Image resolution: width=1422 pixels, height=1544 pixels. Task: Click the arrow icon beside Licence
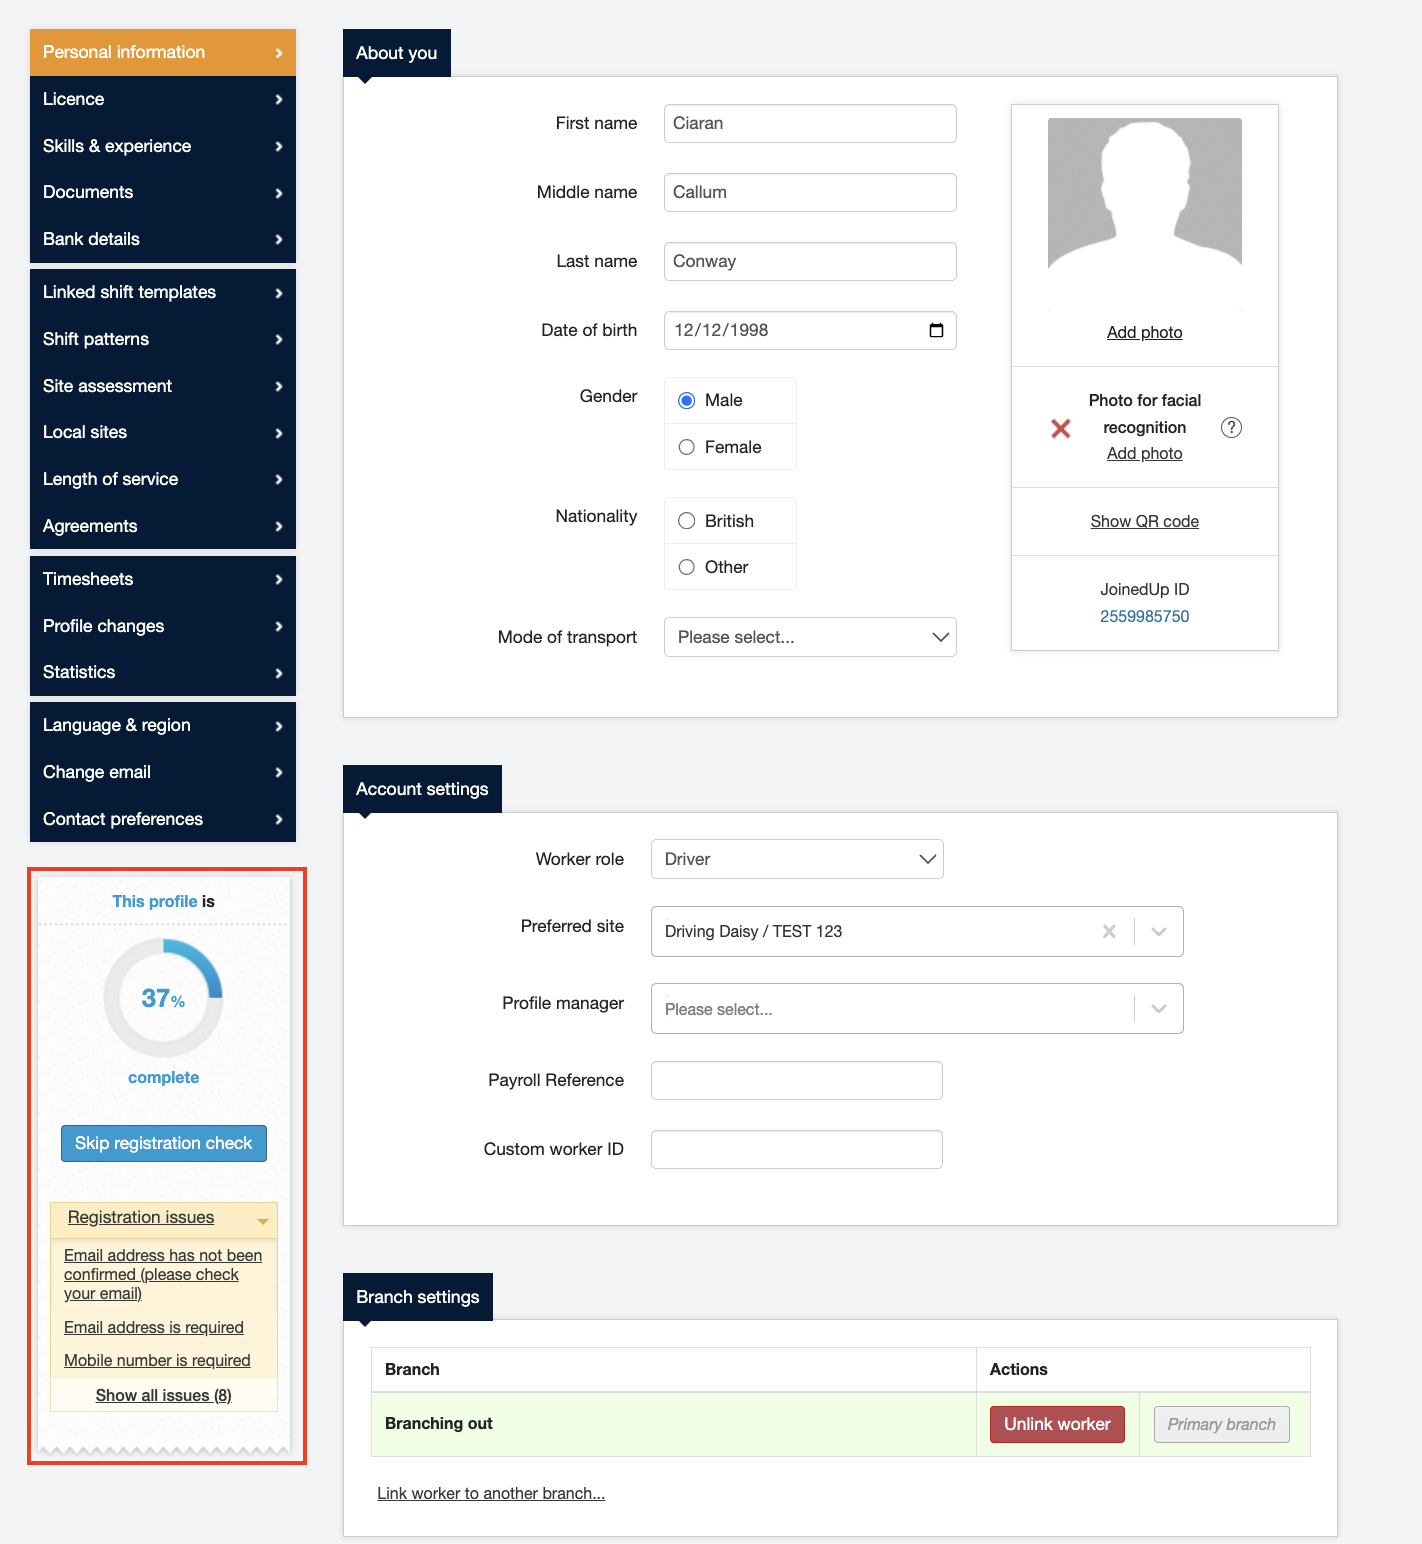279,99
